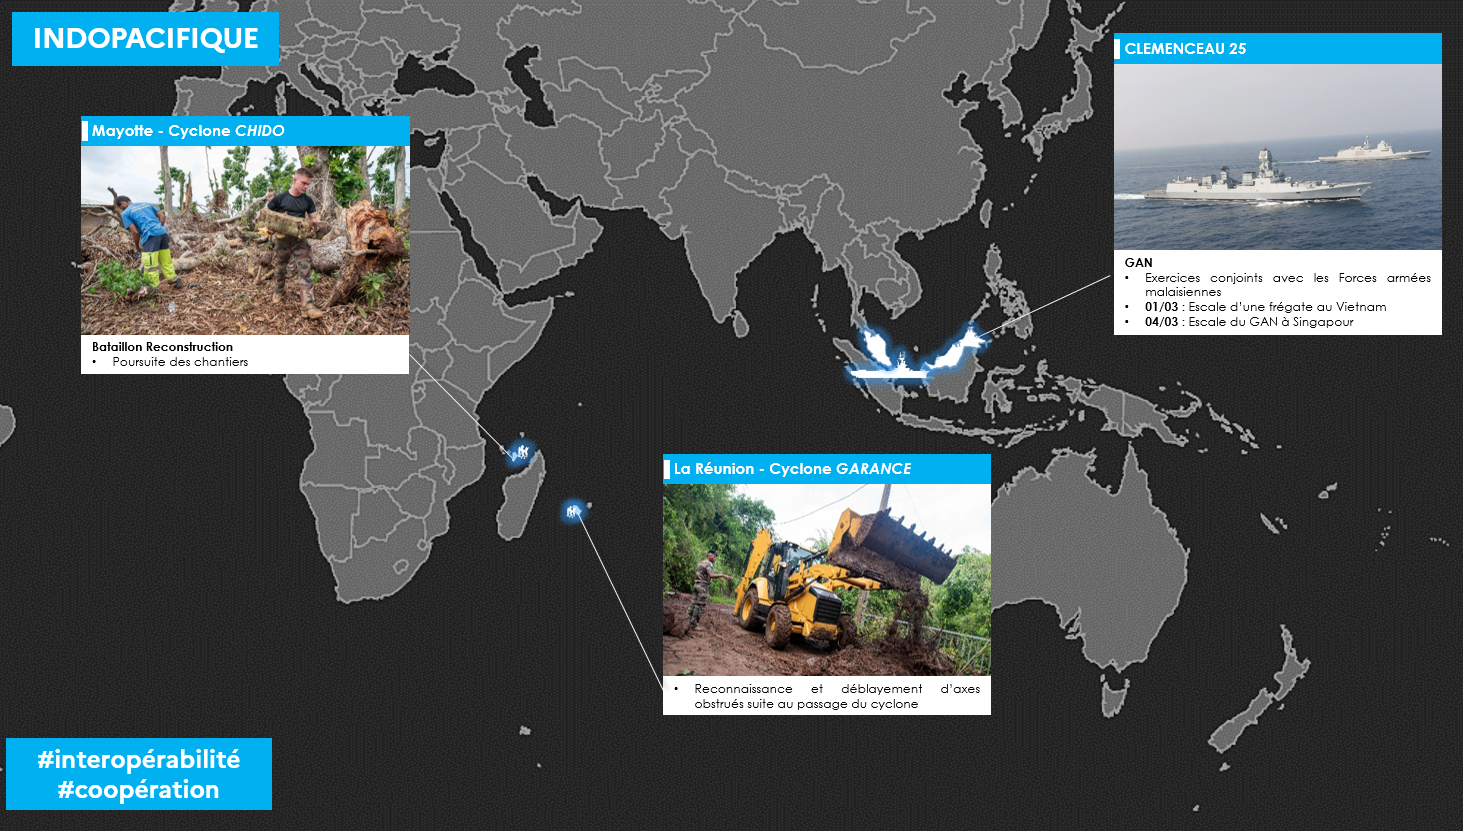This screenshot has height=831, width=1463.
Task: Click the warships photo thumbnail
Action: coord(1278,157)
